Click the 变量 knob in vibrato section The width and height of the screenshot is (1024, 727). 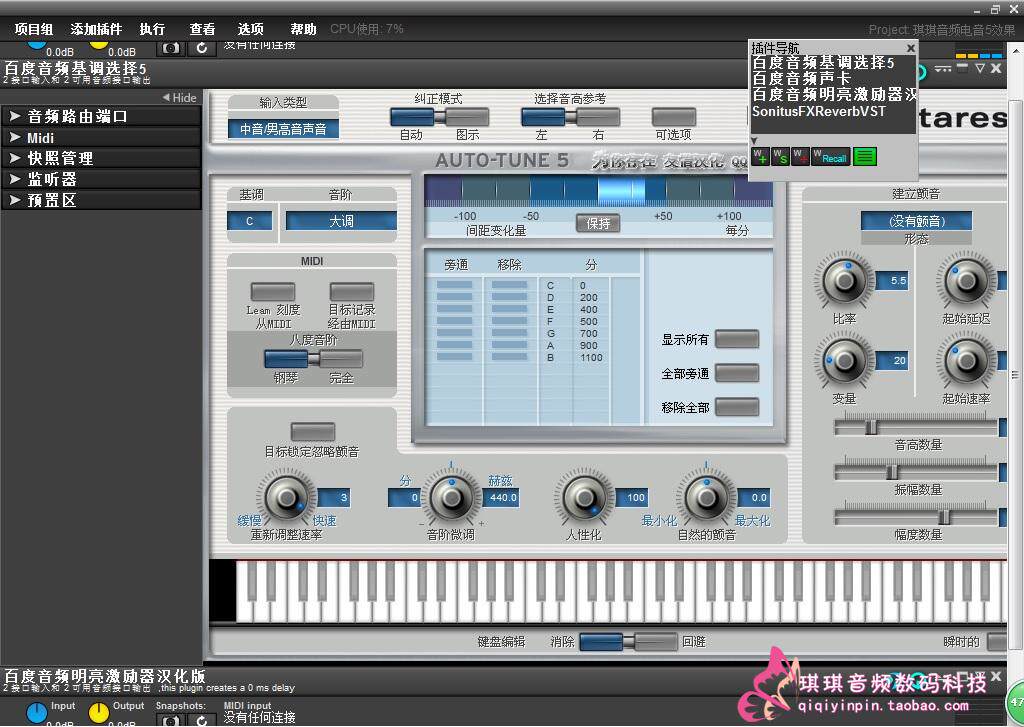click(x=844, y=361)
